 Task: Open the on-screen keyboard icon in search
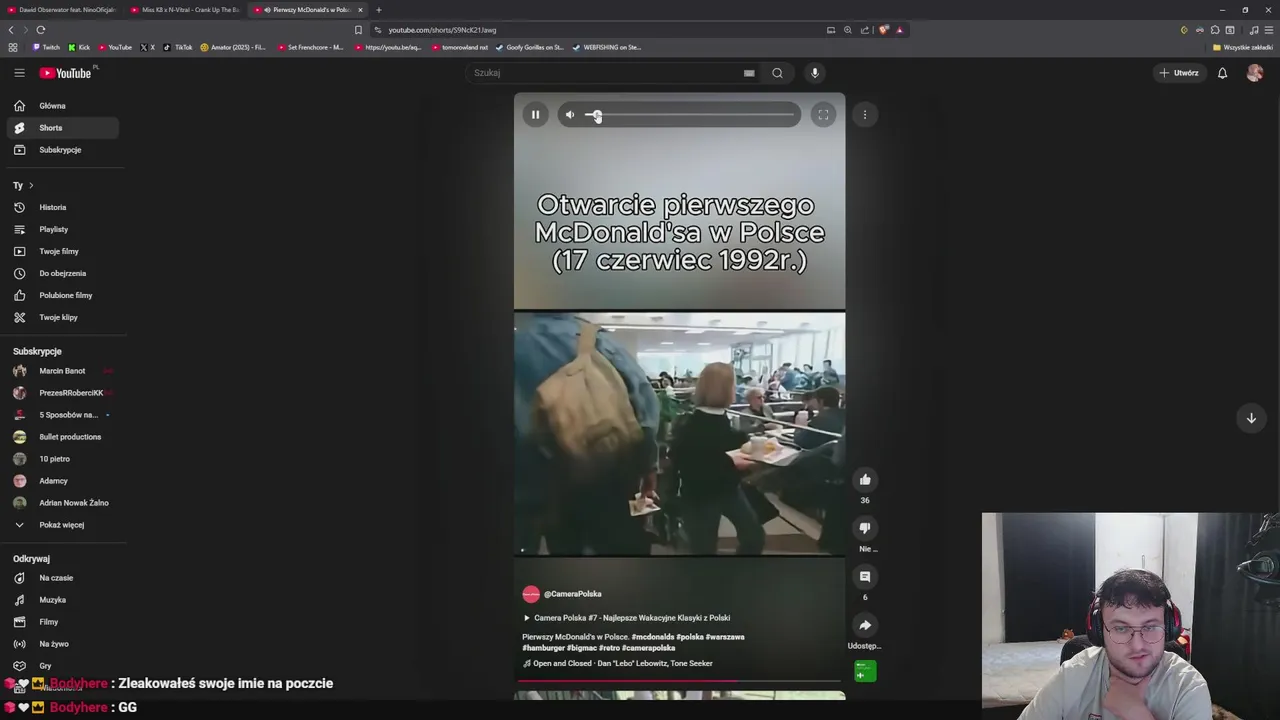749,73
